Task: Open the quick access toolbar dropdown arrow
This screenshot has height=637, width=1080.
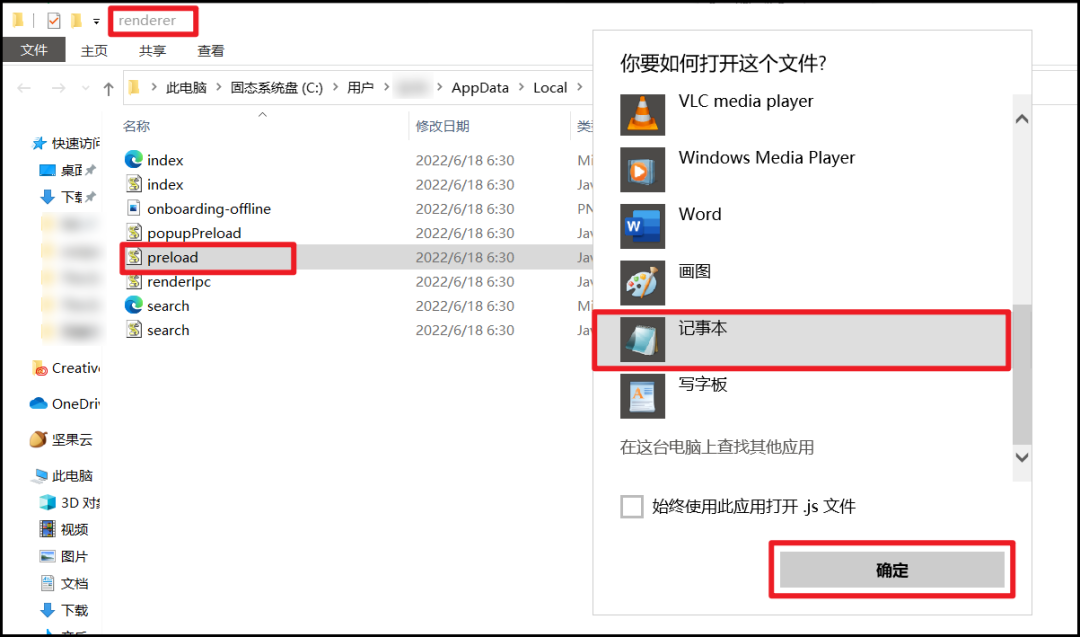Action: point(96,21)
